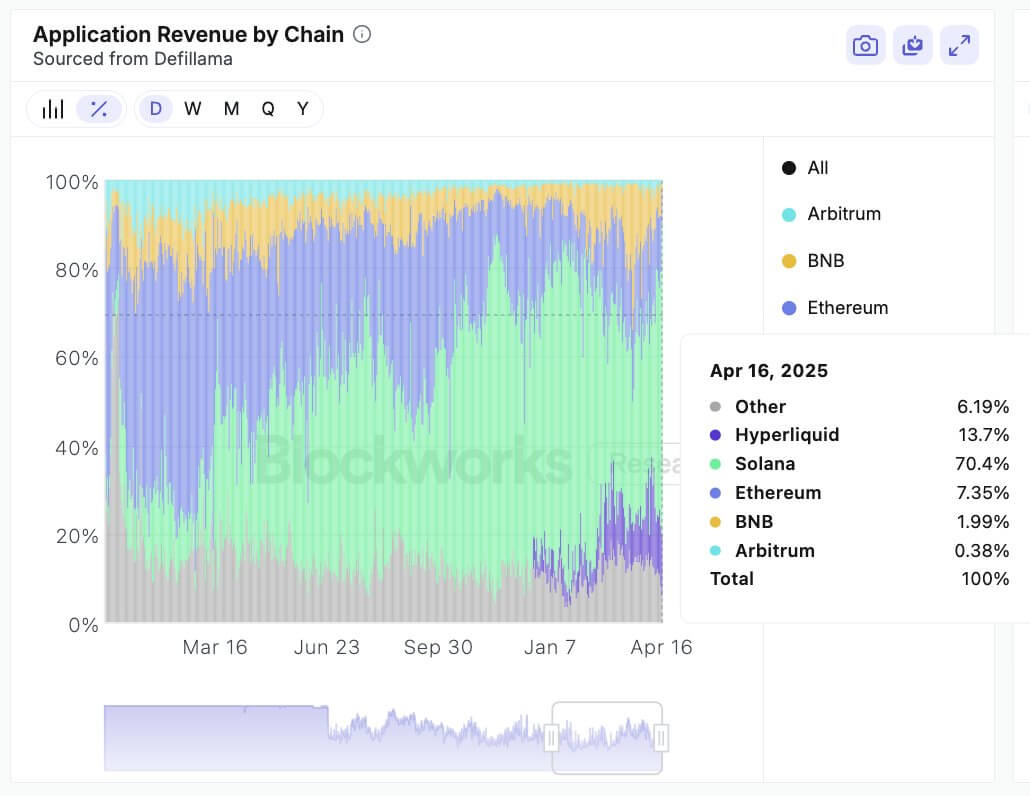Click the Arbitrum legend label text
Viewport: 1030px width, 796px height.
click(843, 214)
